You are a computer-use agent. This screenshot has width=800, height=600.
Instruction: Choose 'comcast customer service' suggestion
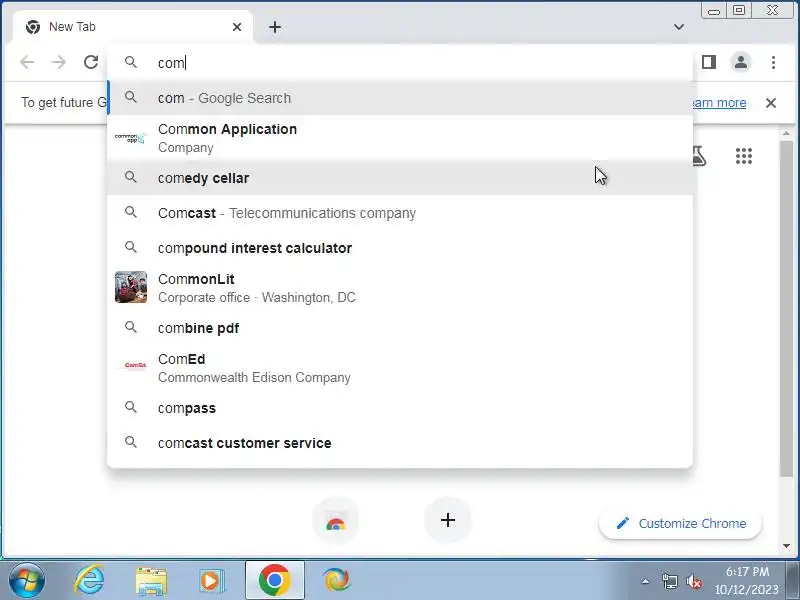point(400,443)
